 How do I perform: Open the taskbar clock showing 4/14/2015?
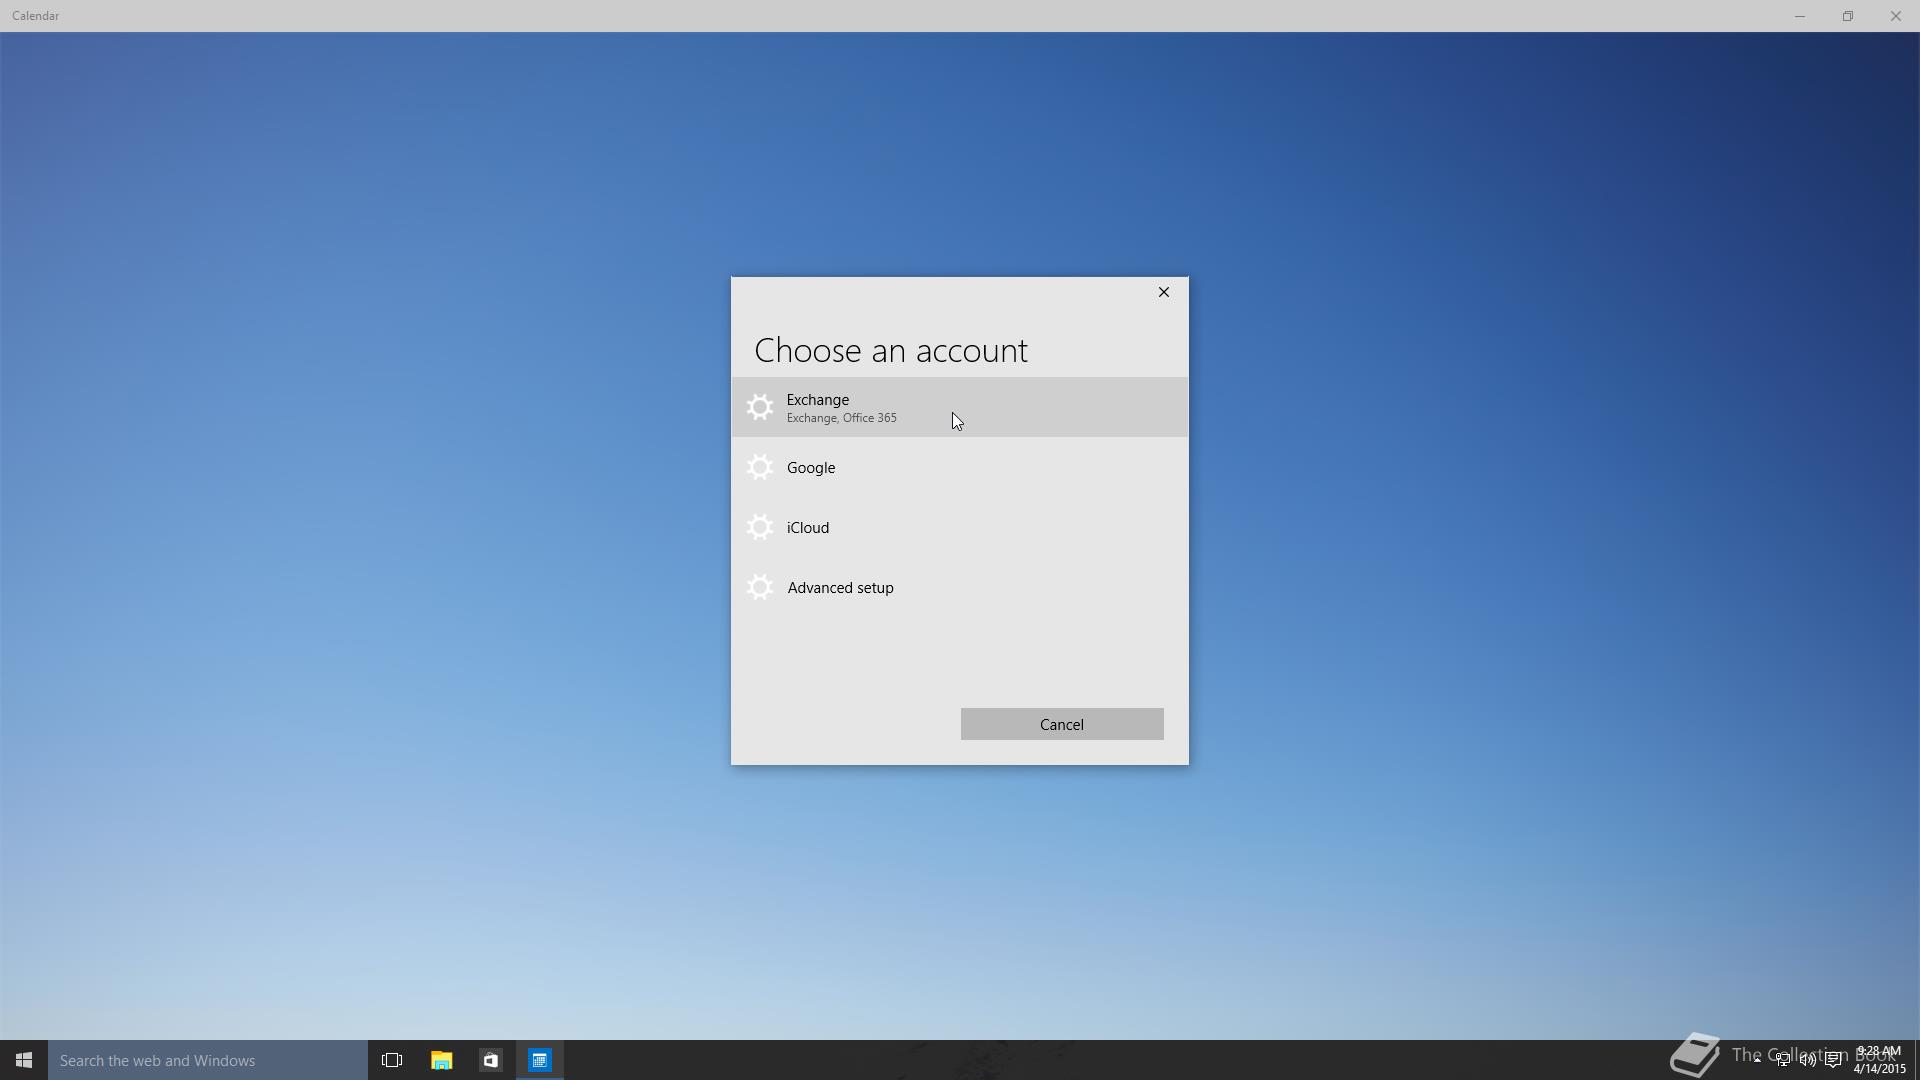(x=1879, y=1060)
